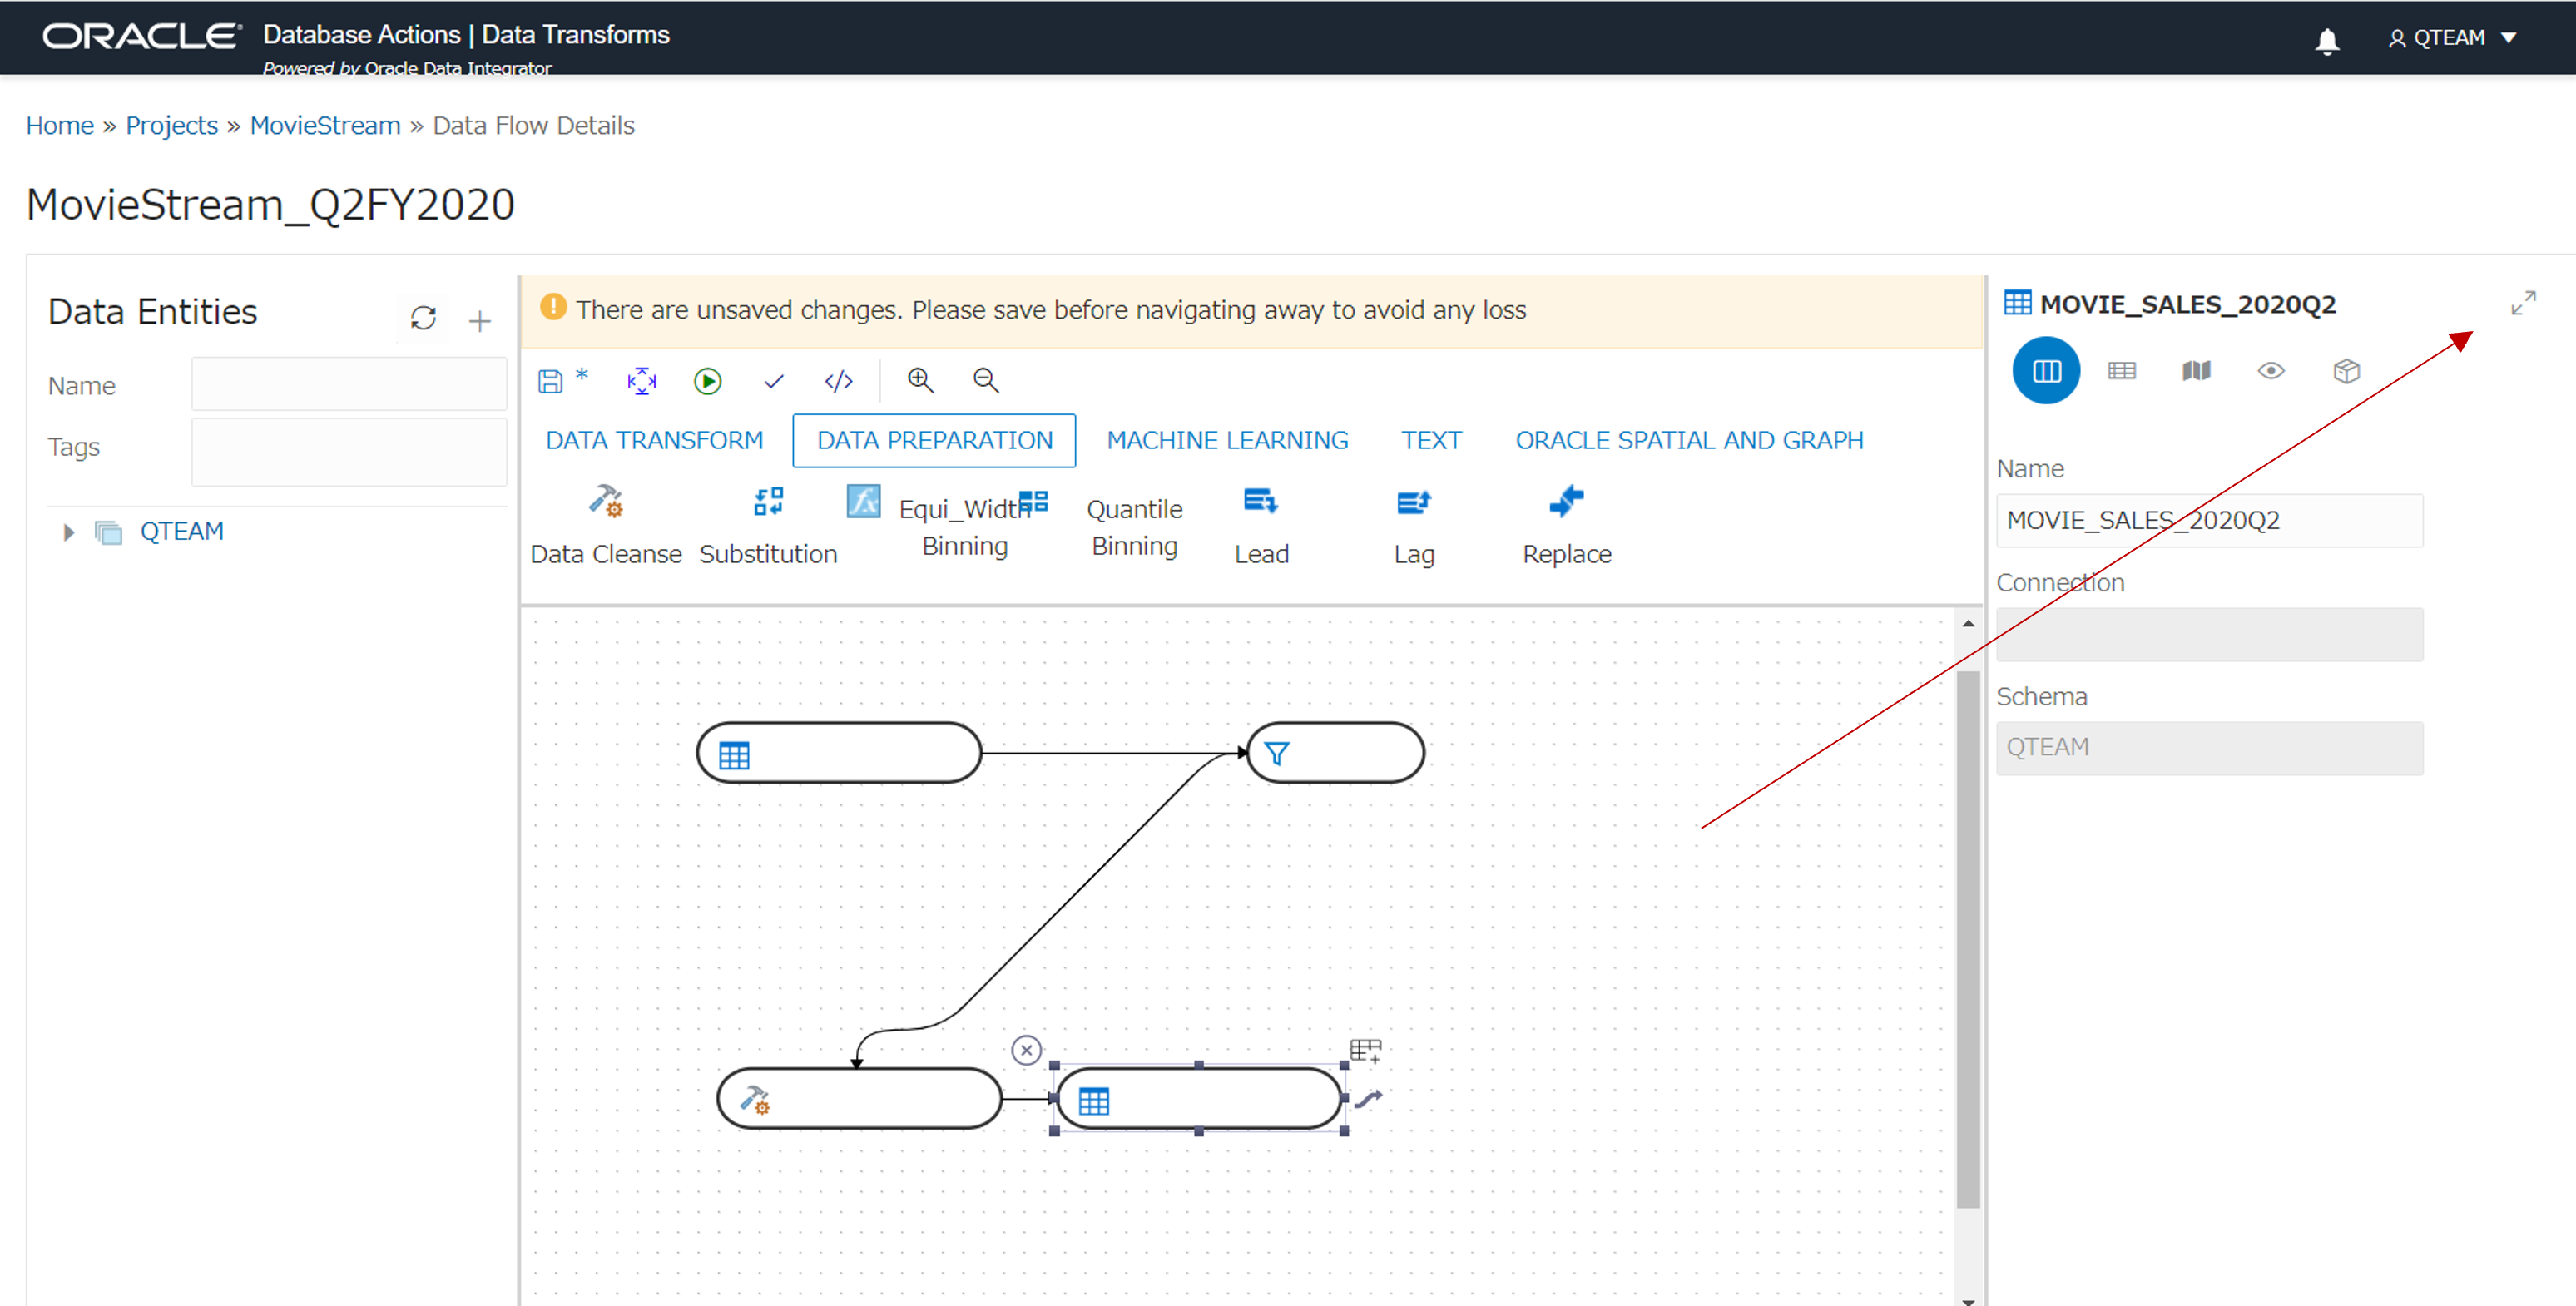This screenshot has height=1306, width=2576.
Task: Click the Save data flow icon
Action: coord(551,381)
